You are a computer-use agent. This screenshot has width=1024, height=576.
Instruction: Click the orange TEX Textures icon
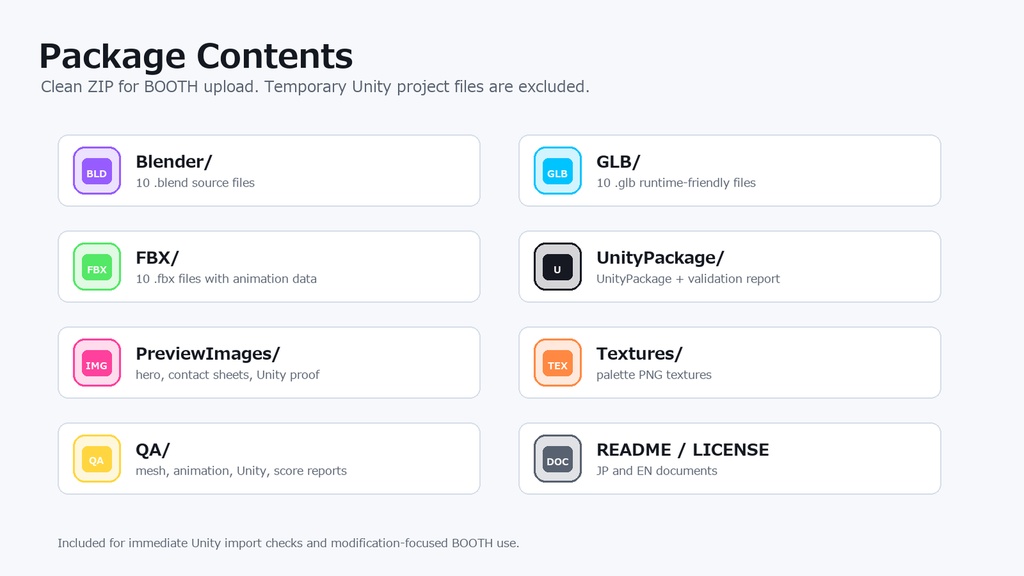557,362
